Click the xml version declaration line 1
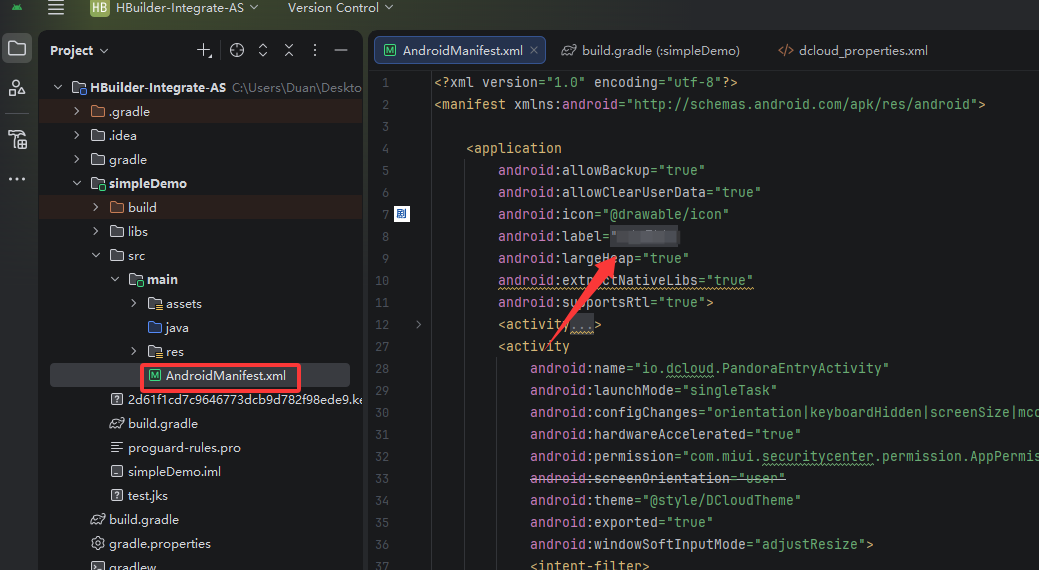1039x570 pixels. pos(586,82)
